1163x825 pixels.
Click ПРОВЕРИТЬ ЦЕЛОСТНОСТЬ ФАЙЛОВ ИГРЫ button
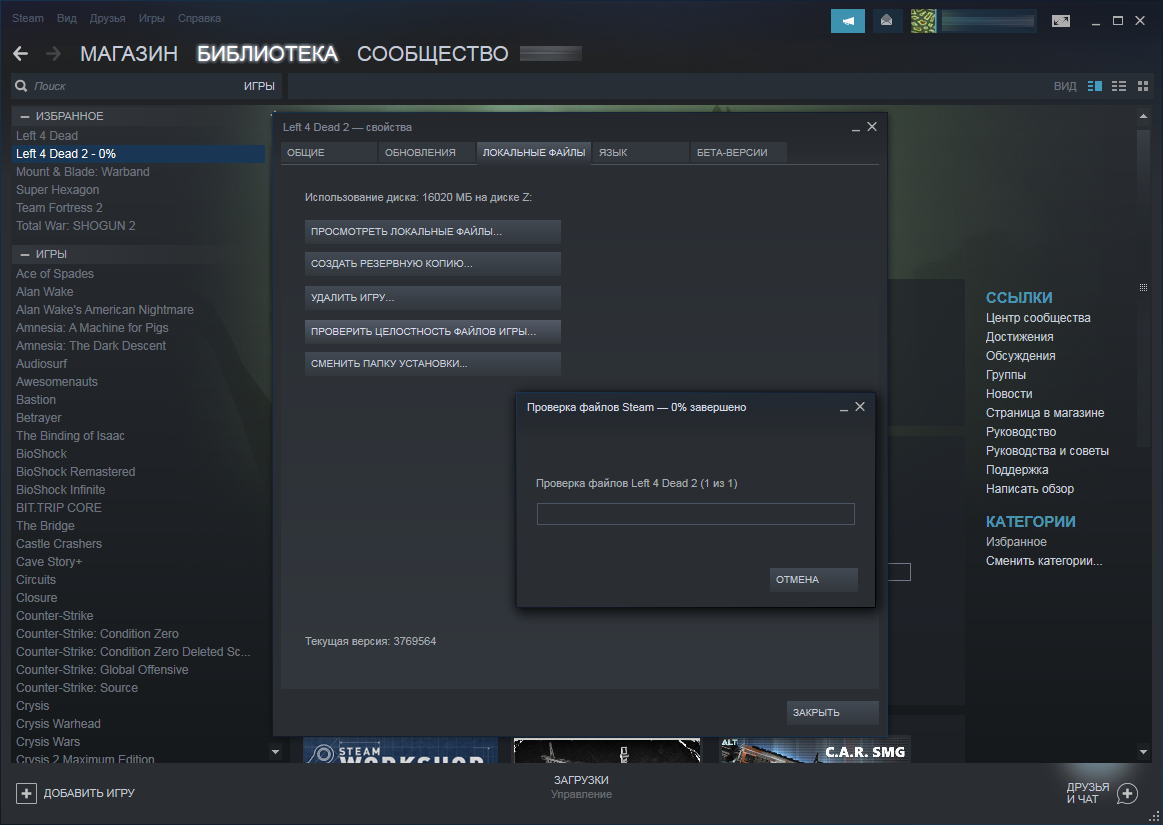432,332
